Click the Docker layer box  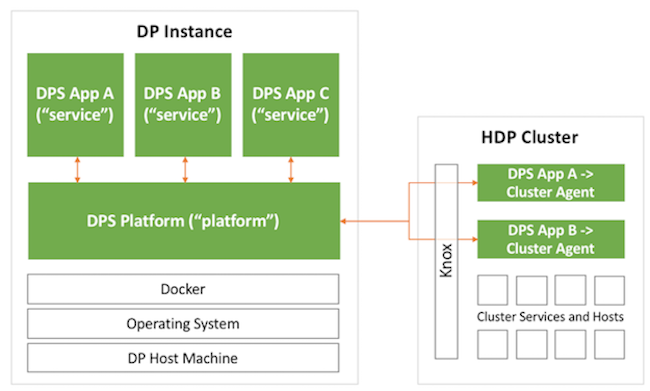[x=183, y=289]
